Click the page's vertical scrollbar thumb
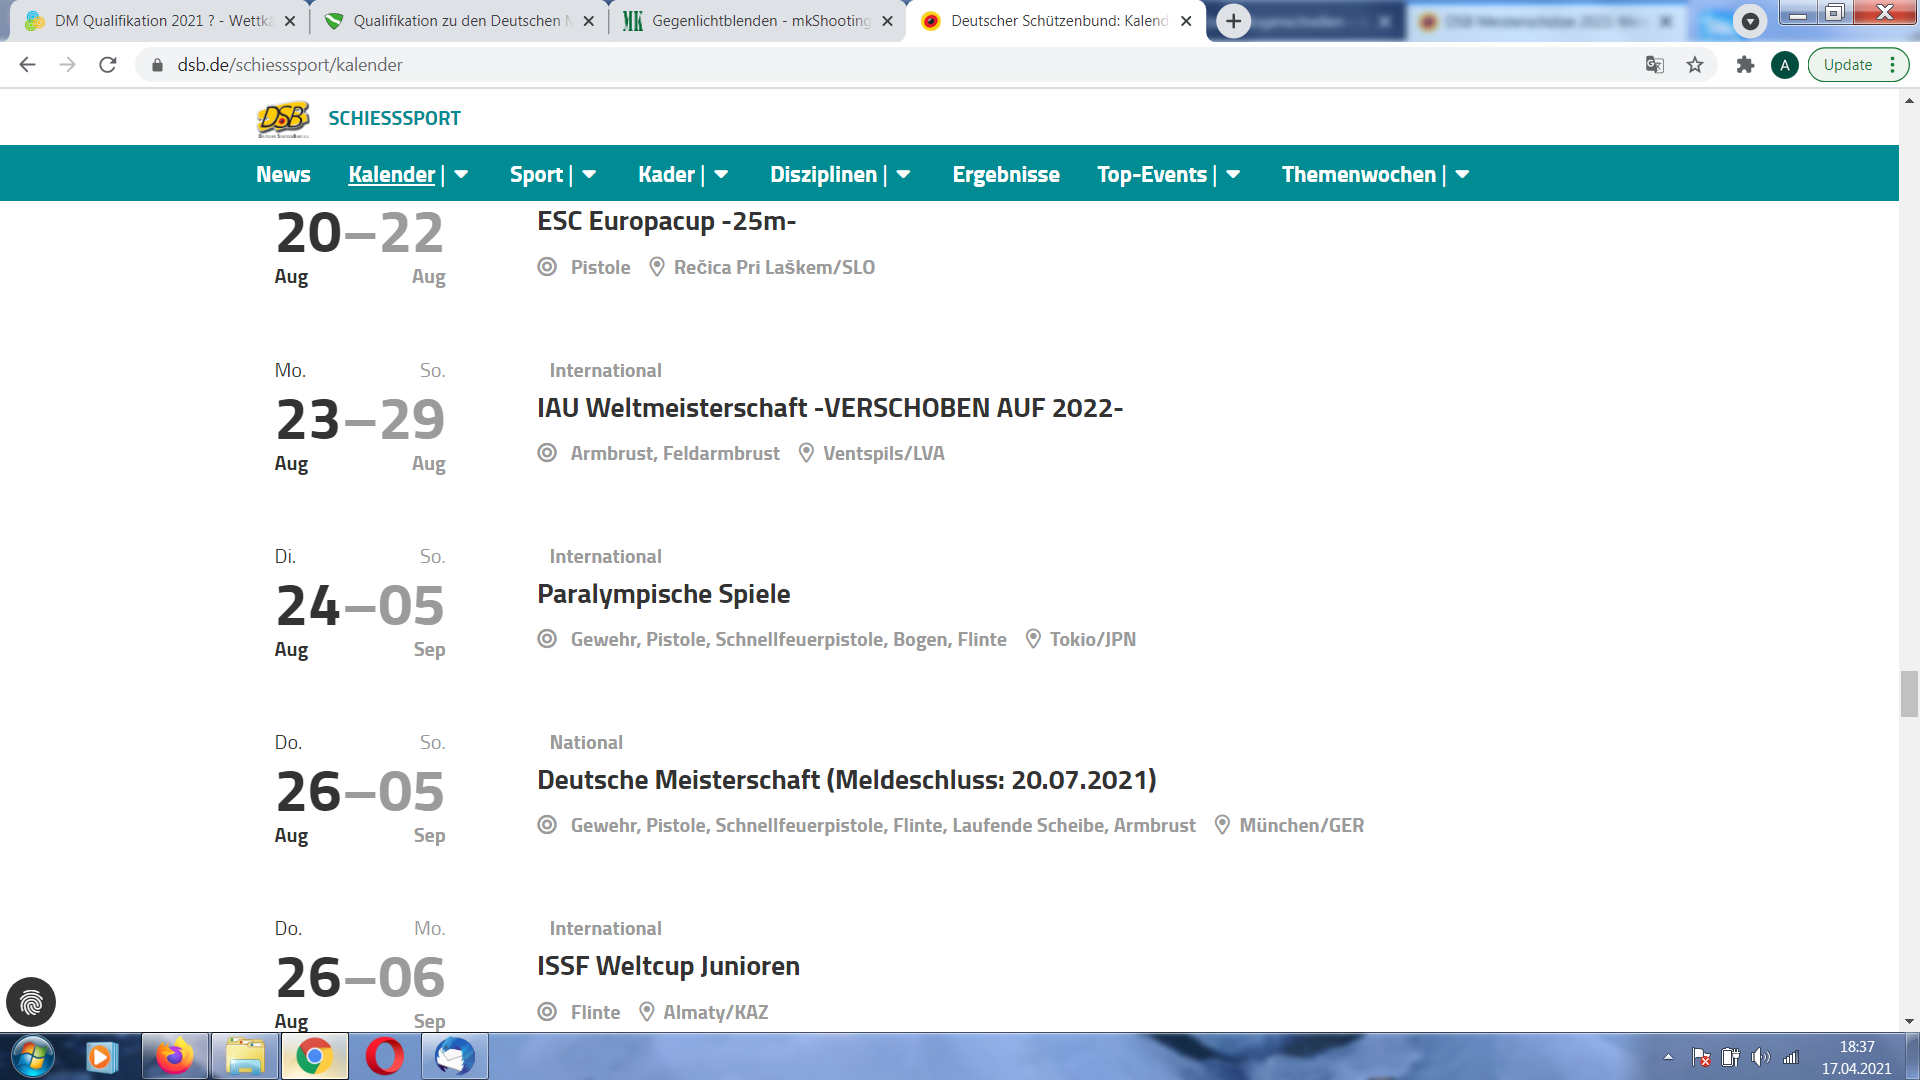This screenshot has width=1920, height=1080. pos(1909,694)
